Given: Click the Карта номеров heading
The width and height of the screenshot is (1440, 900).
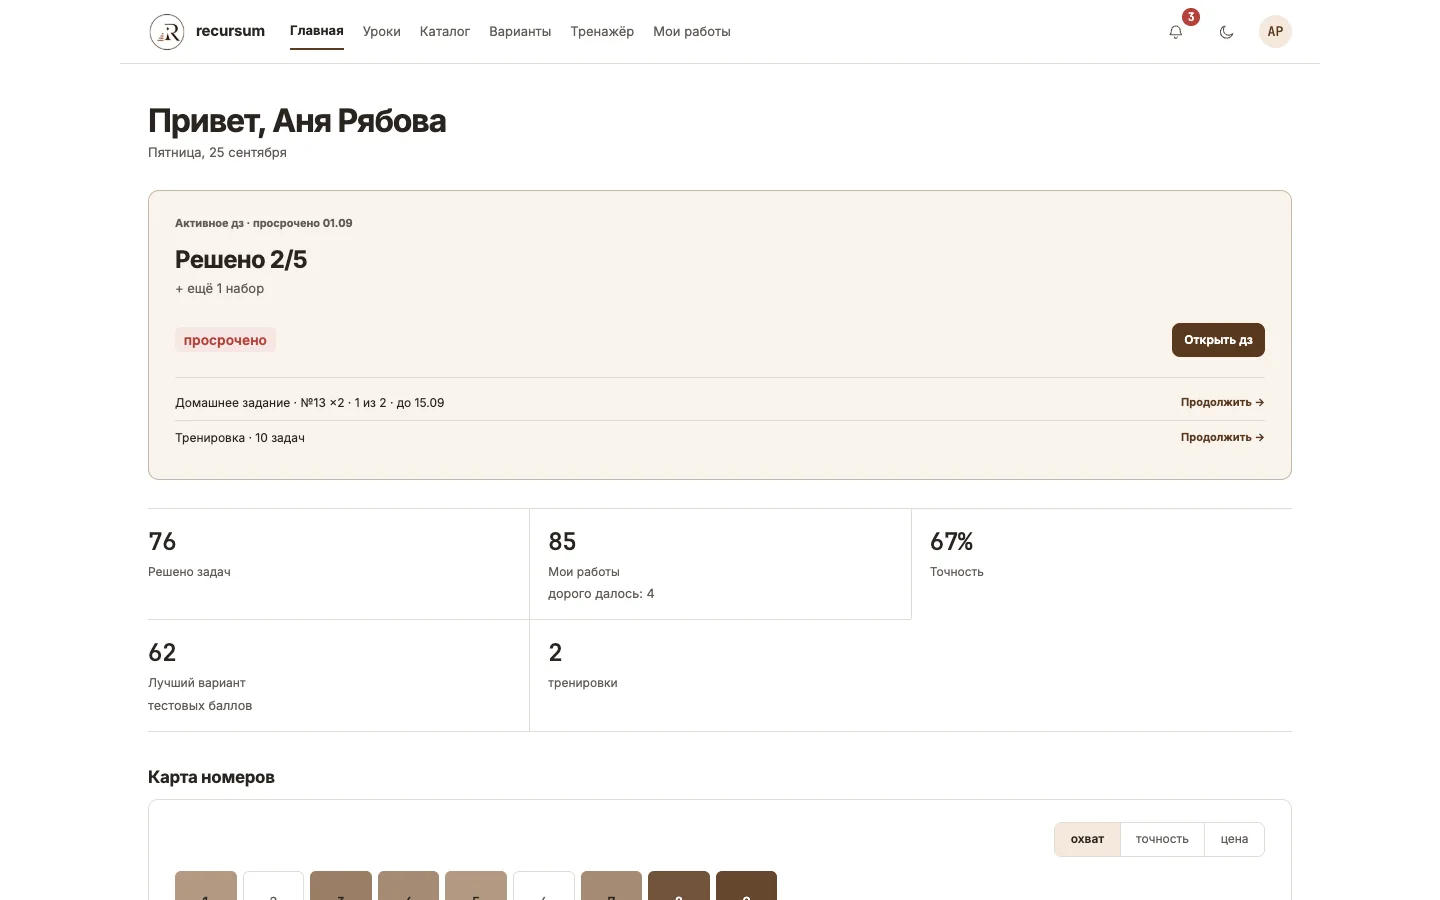Looking at the screenshot, I should click(211, 777).
